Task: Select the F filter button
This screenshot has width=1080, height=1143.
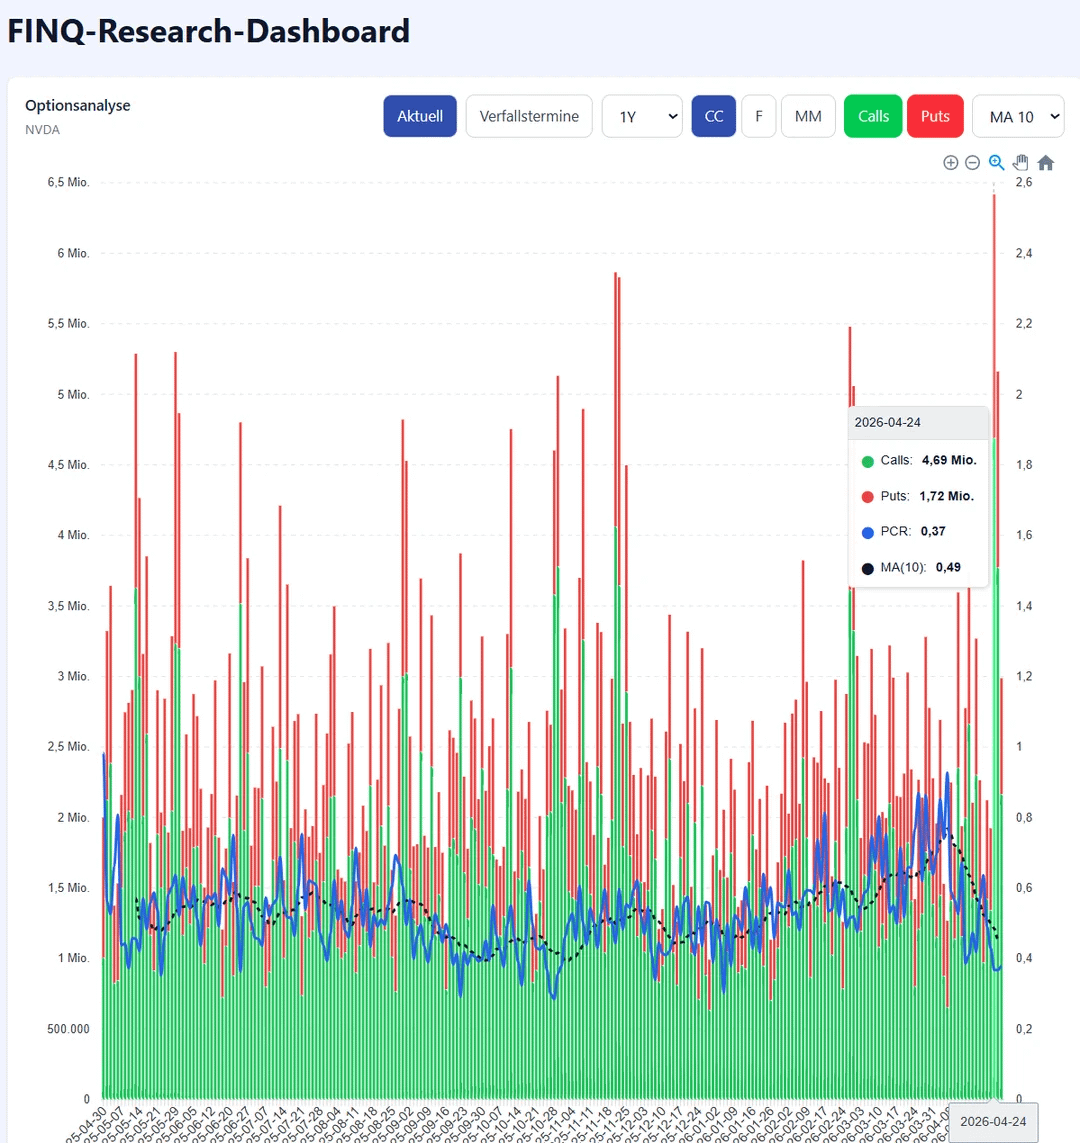Action: click(x=759, y=116)
